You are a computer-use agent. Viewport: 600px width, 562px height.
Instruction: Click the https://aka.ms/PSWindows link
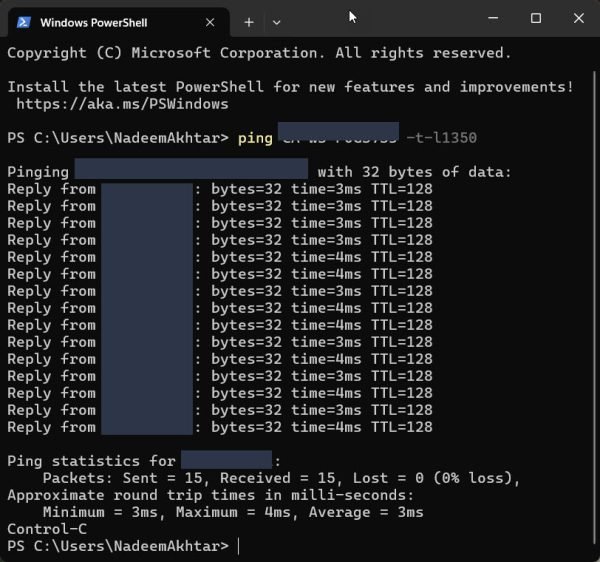[x=122, y=104]
